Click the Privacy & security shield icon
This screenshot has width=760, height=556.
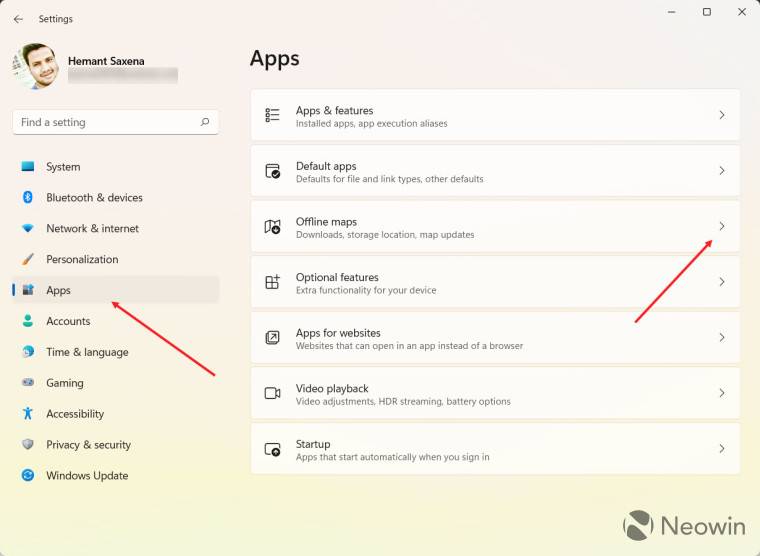pyautogui.click(x=28, y=444)
